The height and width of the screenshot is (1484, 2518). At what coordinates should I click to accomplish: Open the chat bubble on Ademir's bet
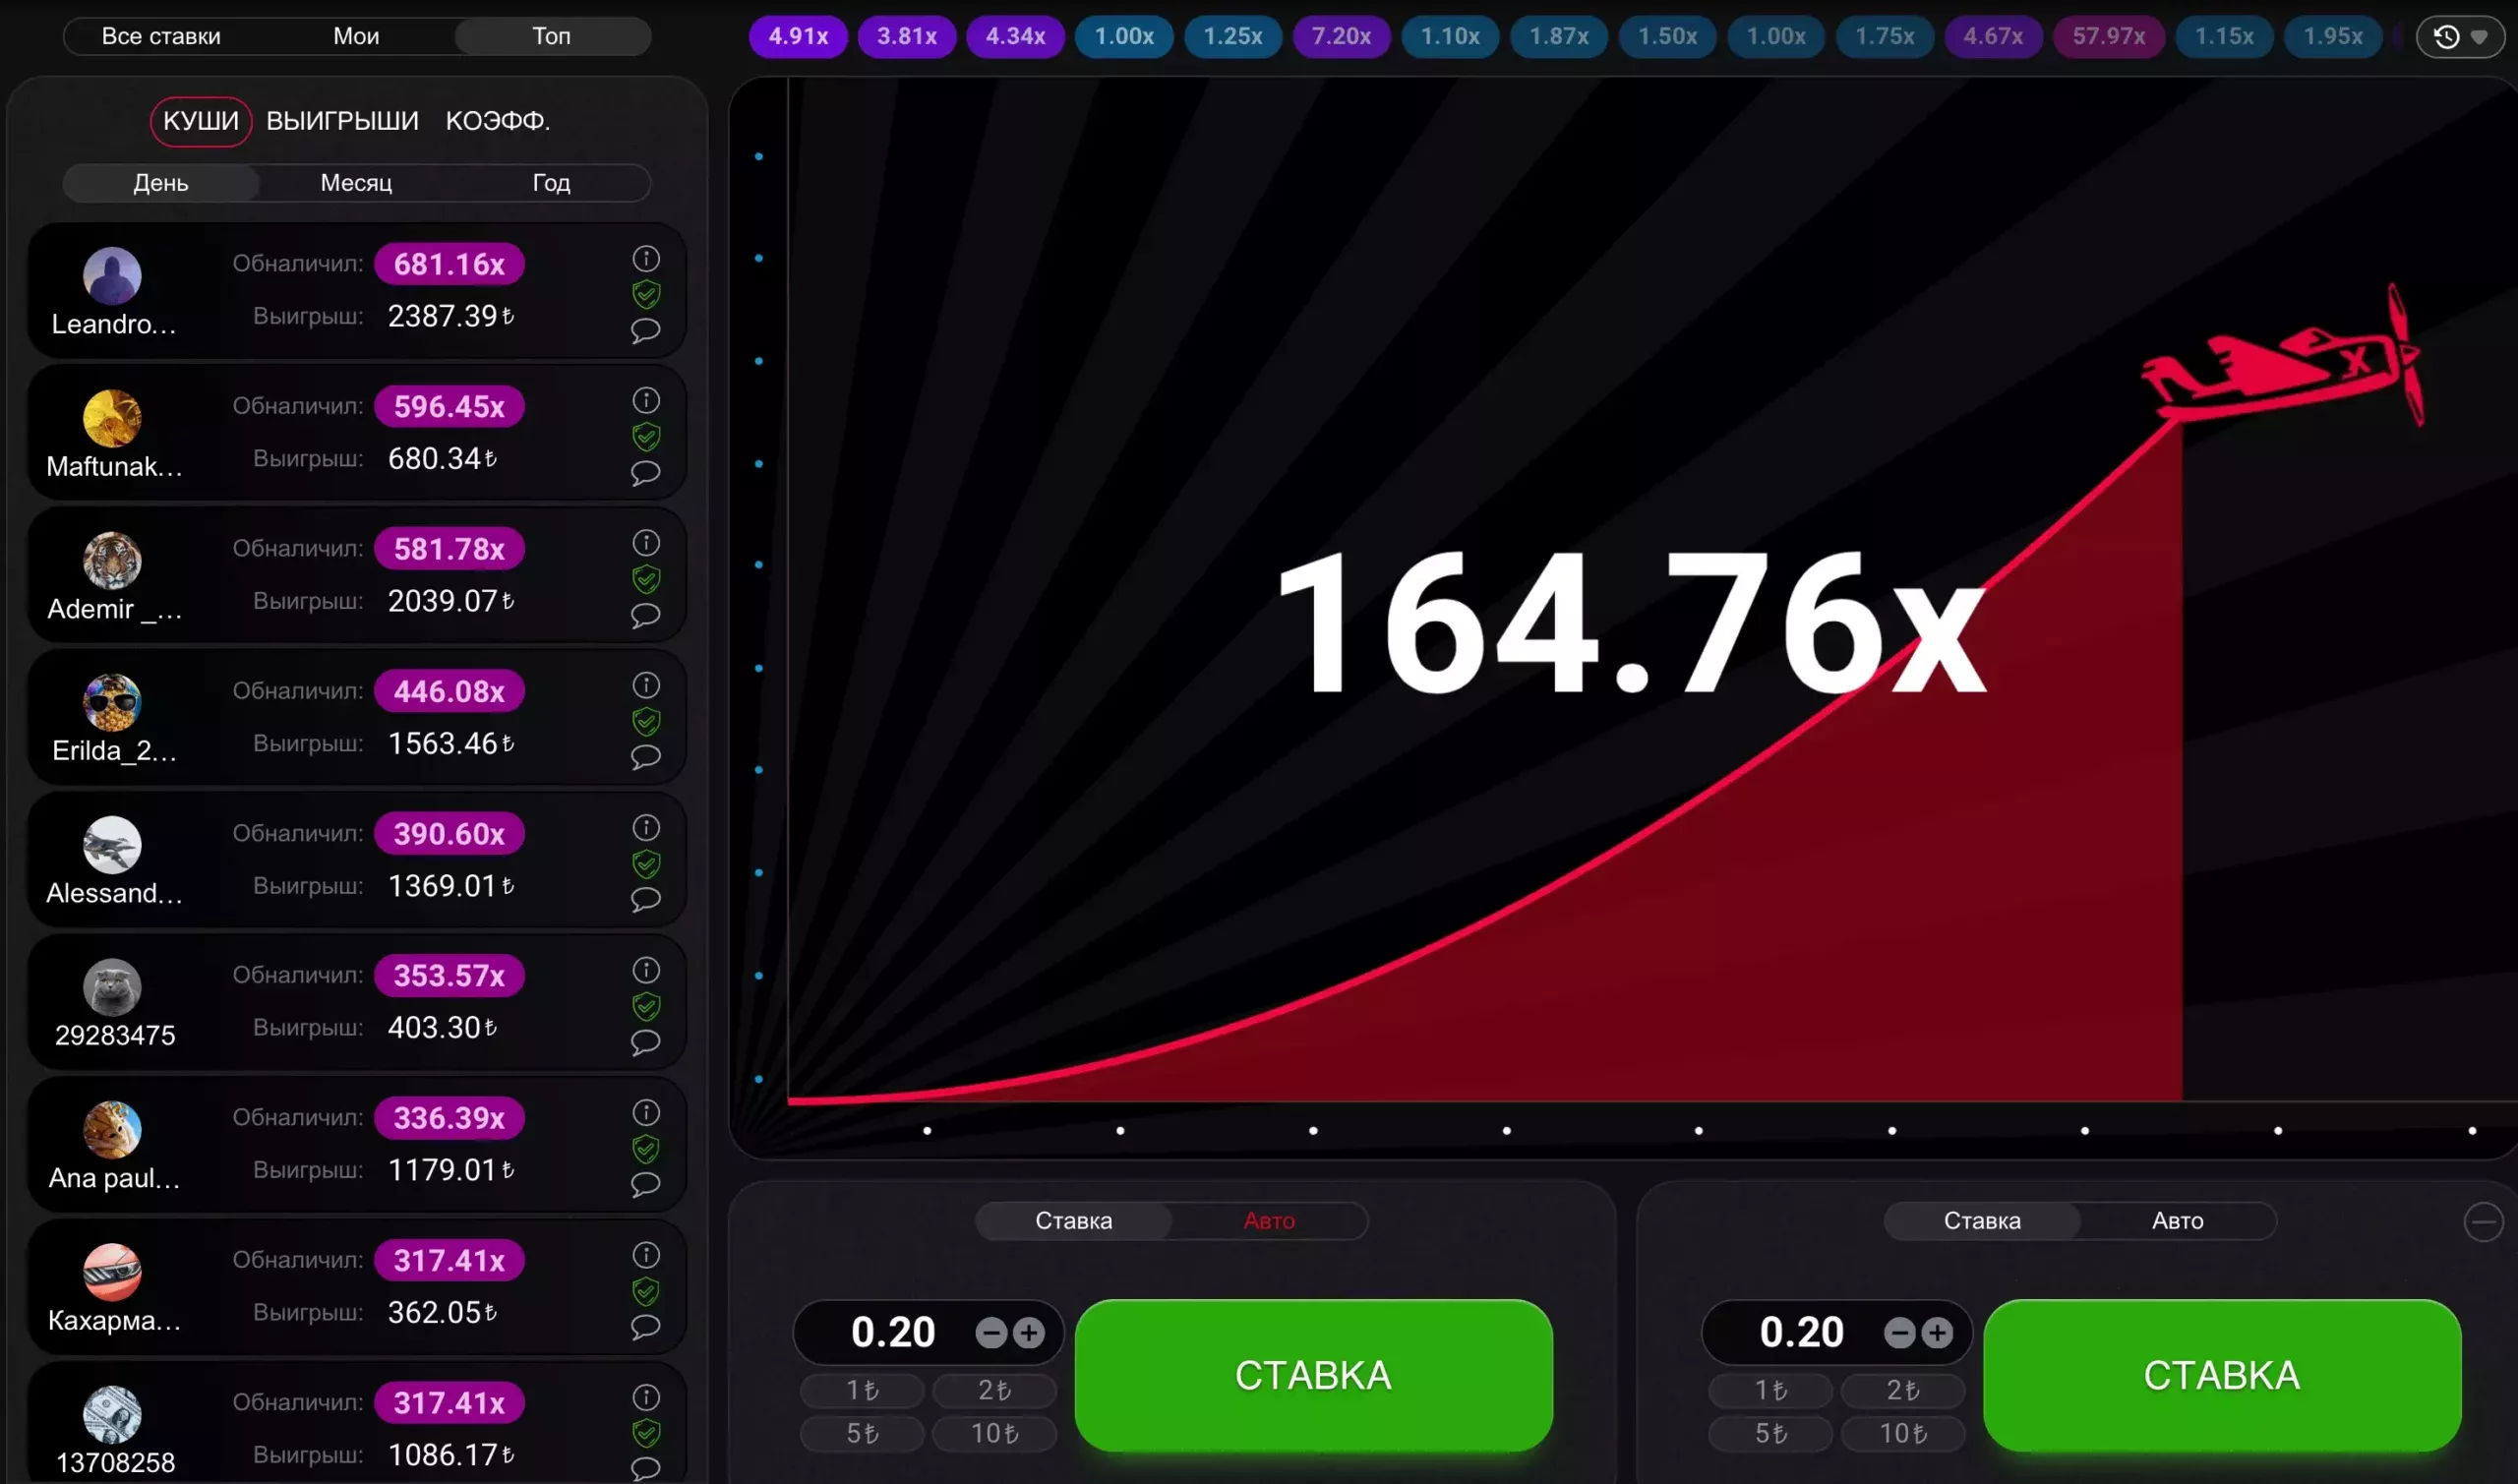[645, 615]
